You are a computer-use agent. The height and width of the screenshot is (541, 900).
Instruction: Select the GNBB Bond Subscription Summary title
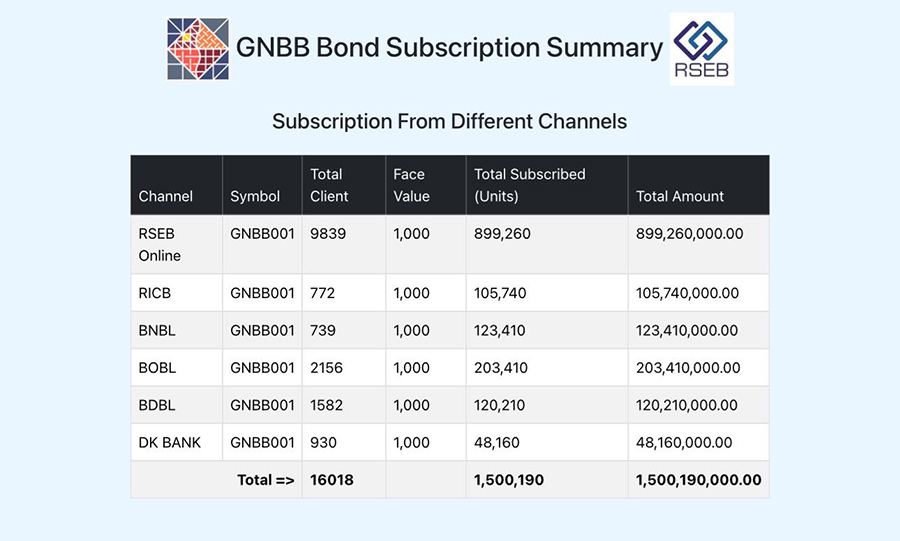pos(449,48)
